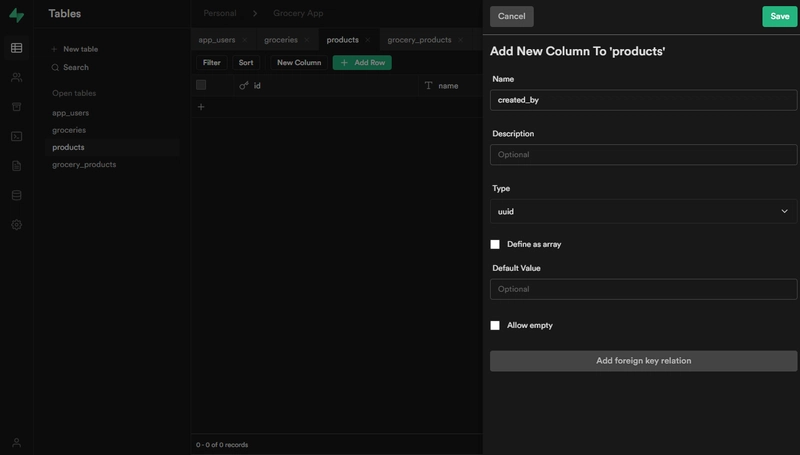The image size is (800, 455).
Task: Toggle the Define as array checkbox
Action: [x=495, y=244]
